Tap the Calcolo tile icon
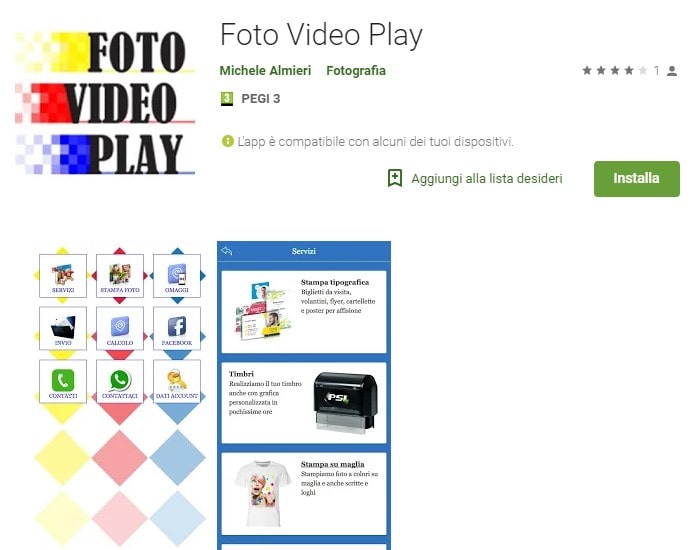The width and height of the screenshot is (700, 550). pos(120,327)
